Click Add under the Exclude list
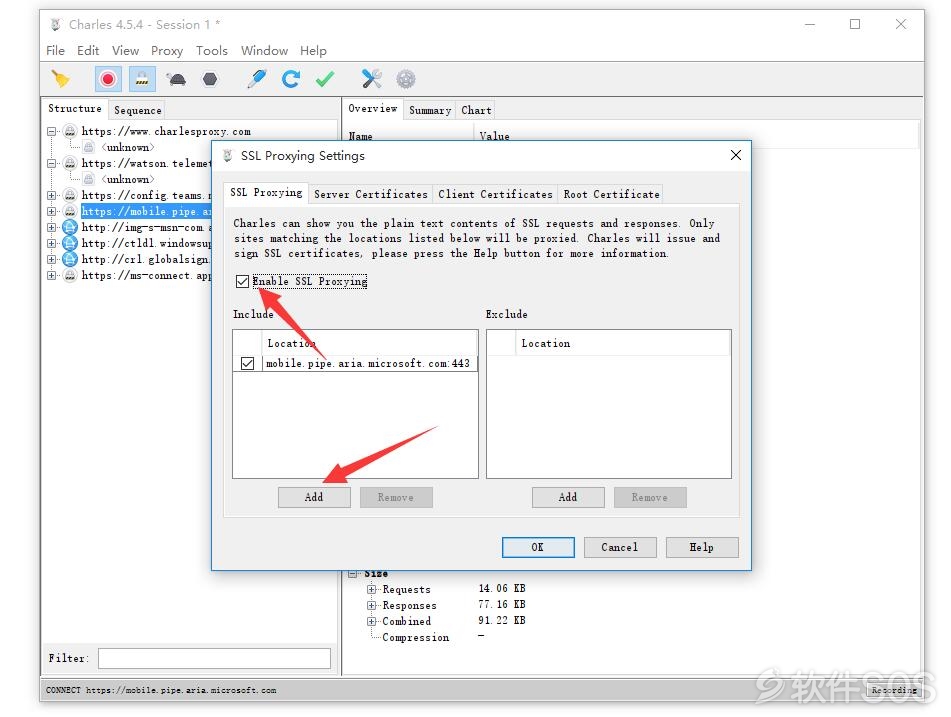Image resolution: width=951 pixels, height=717 pixels. pyautogui.click(x=568, y=497)
